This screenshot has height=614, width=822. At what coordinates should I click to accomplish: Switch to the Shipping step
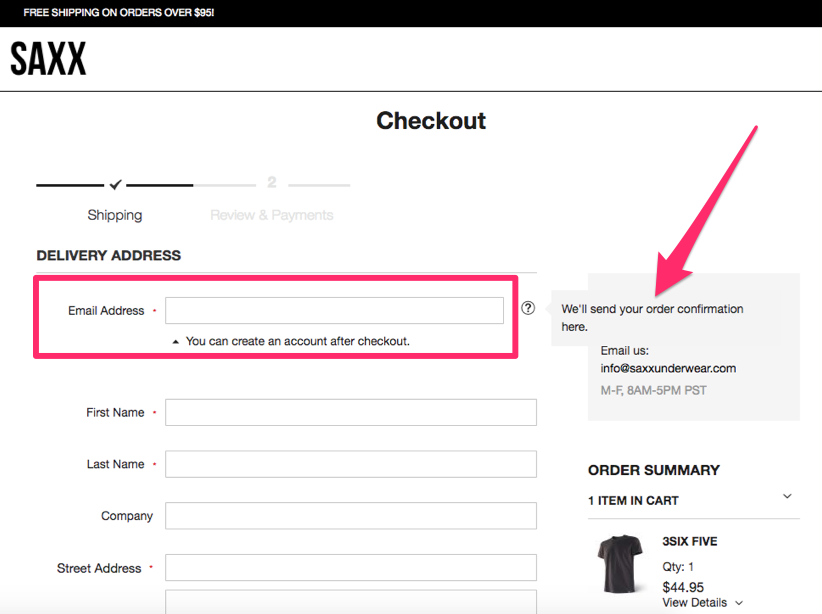(x=115, y=215)
